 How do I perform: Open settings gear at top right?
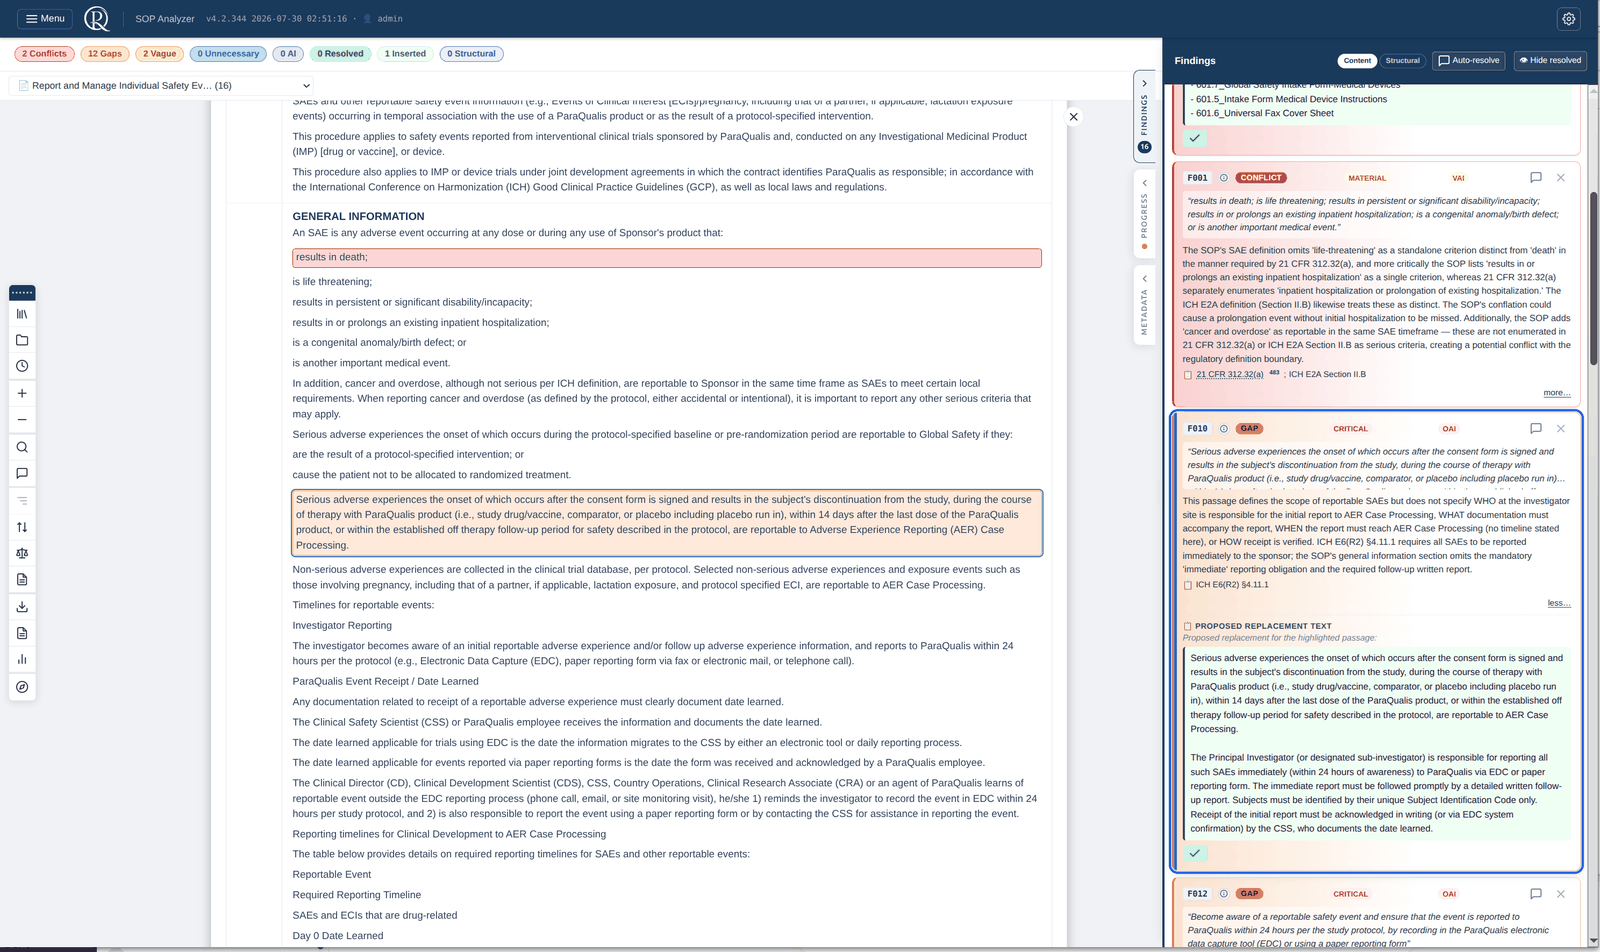tap(1569, 19)
